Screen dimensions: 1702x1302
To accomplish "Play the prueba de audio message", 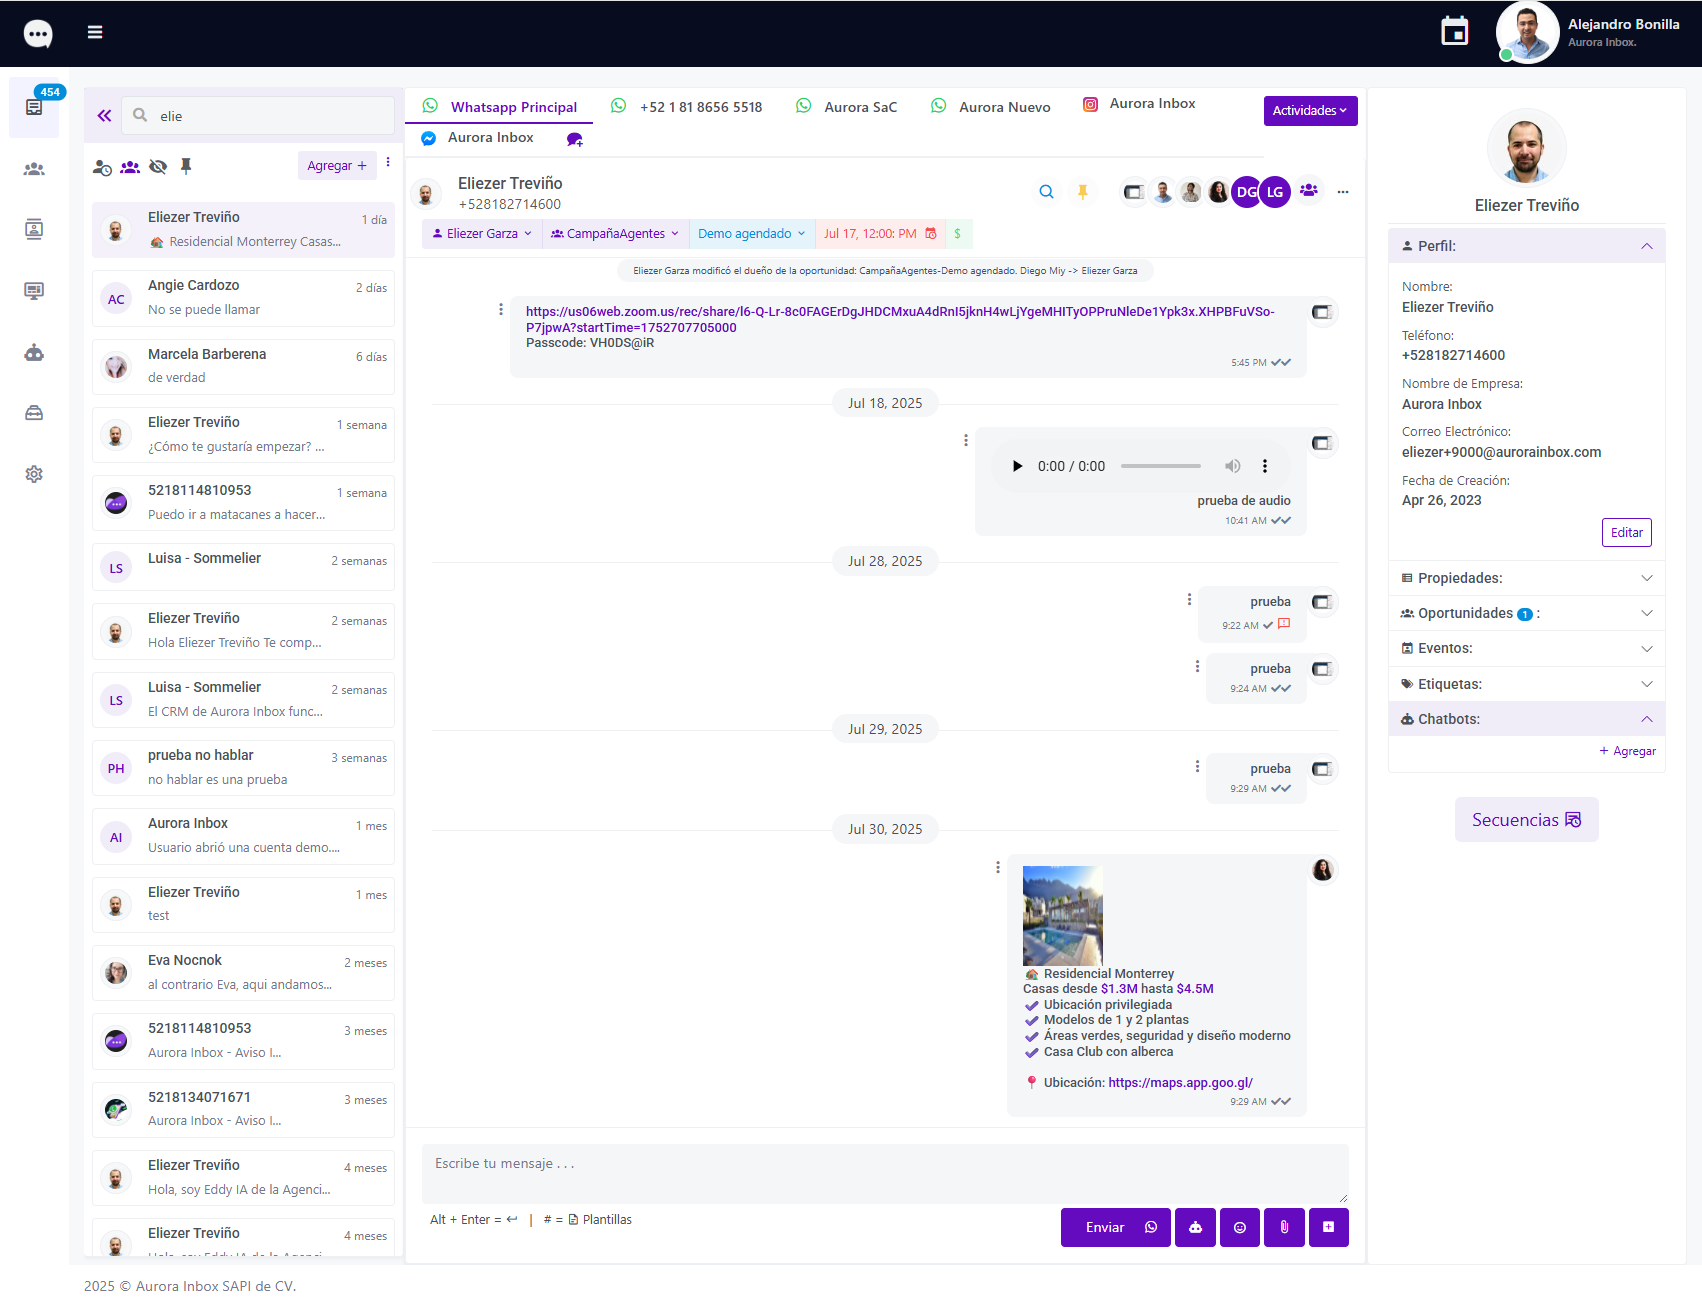I will [1017, 466].
